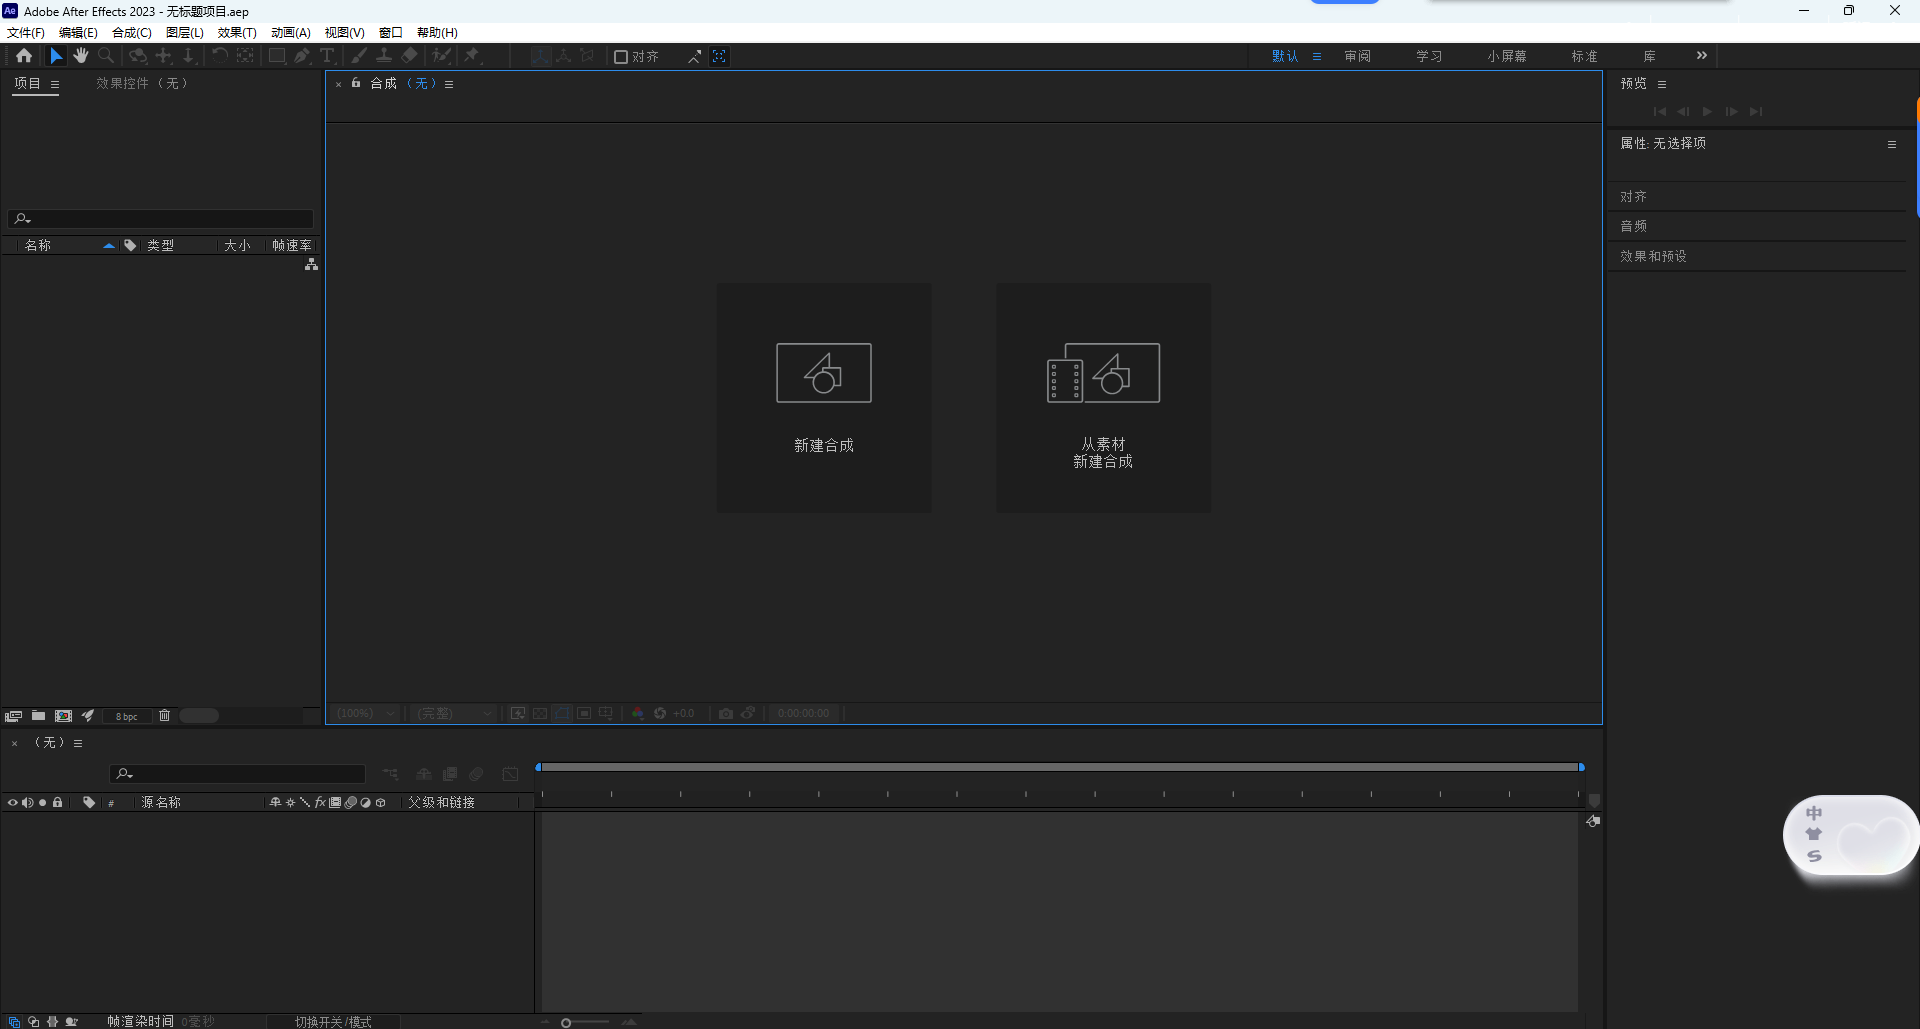
Task: Select the Hand tool in the toolbar
Action: (81, 56)
